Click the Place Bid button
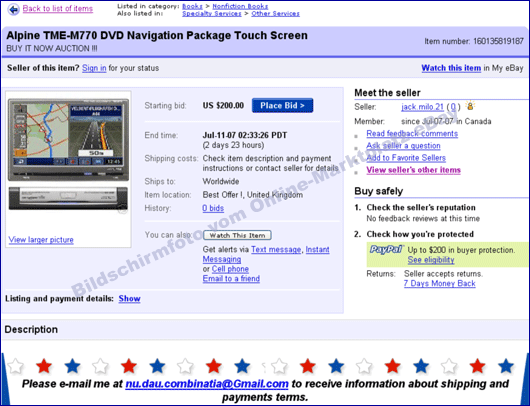Viewport: 530px width, 406px height. tap(282, 105)
